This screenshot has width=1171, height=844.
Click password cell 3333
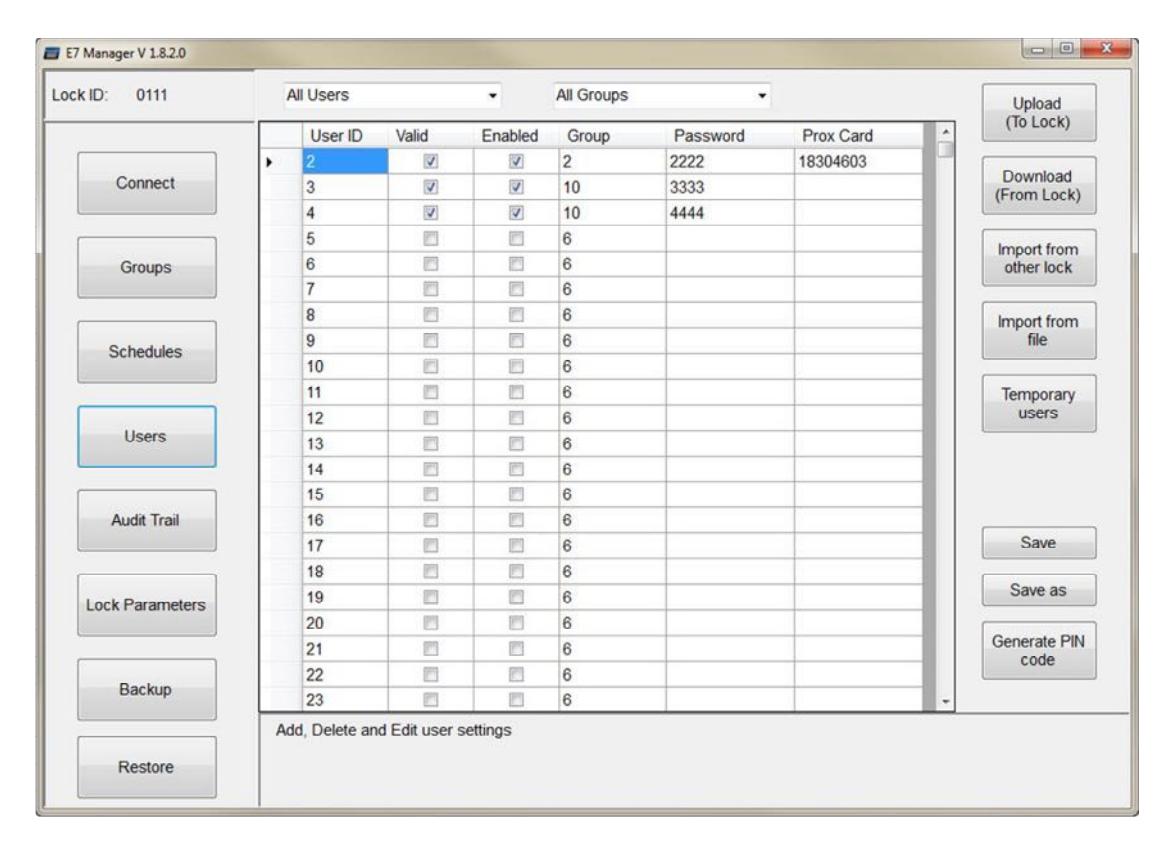coord(730,187)
